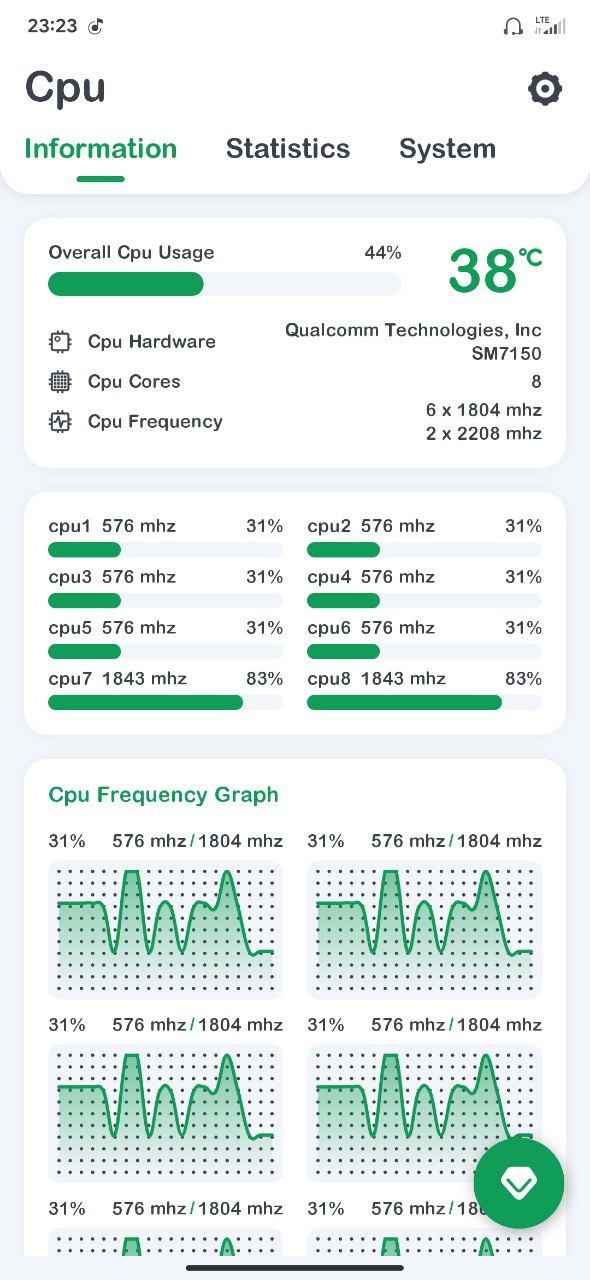The width and height of the screenshot is (590, 1280).
Task: Tap the 'cpu8 1843 mhz' label
Action: coord(376,679)
